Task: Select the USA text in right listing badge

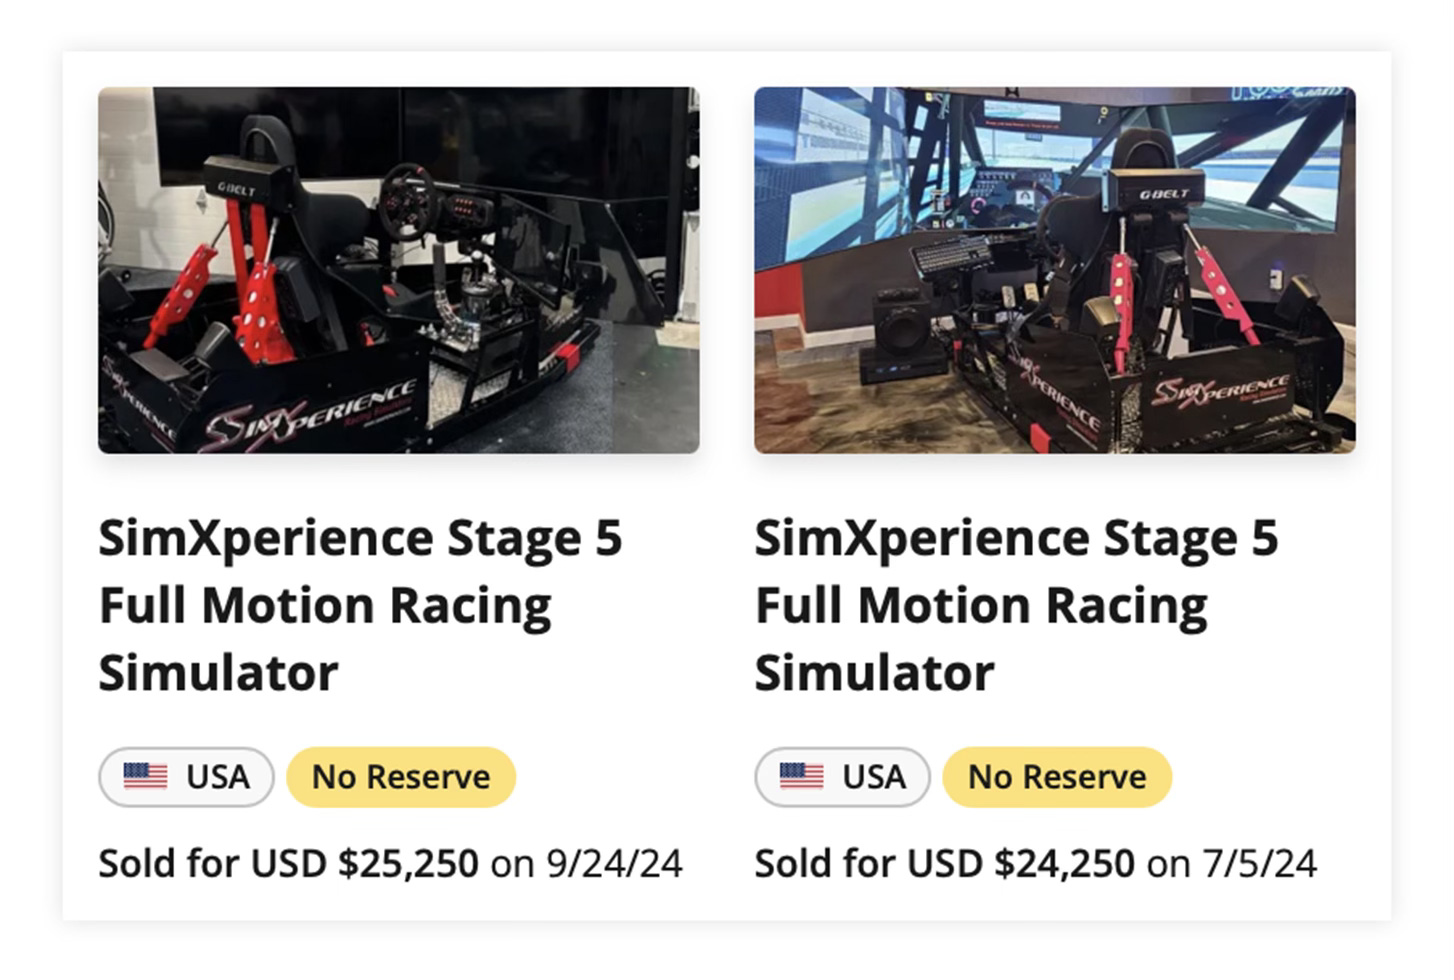Action: 873,777
